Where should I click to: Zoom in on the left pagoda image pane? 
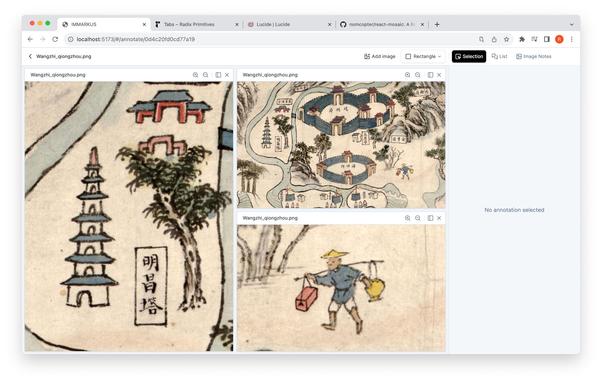pyautogui.click(x=195, y=75)
